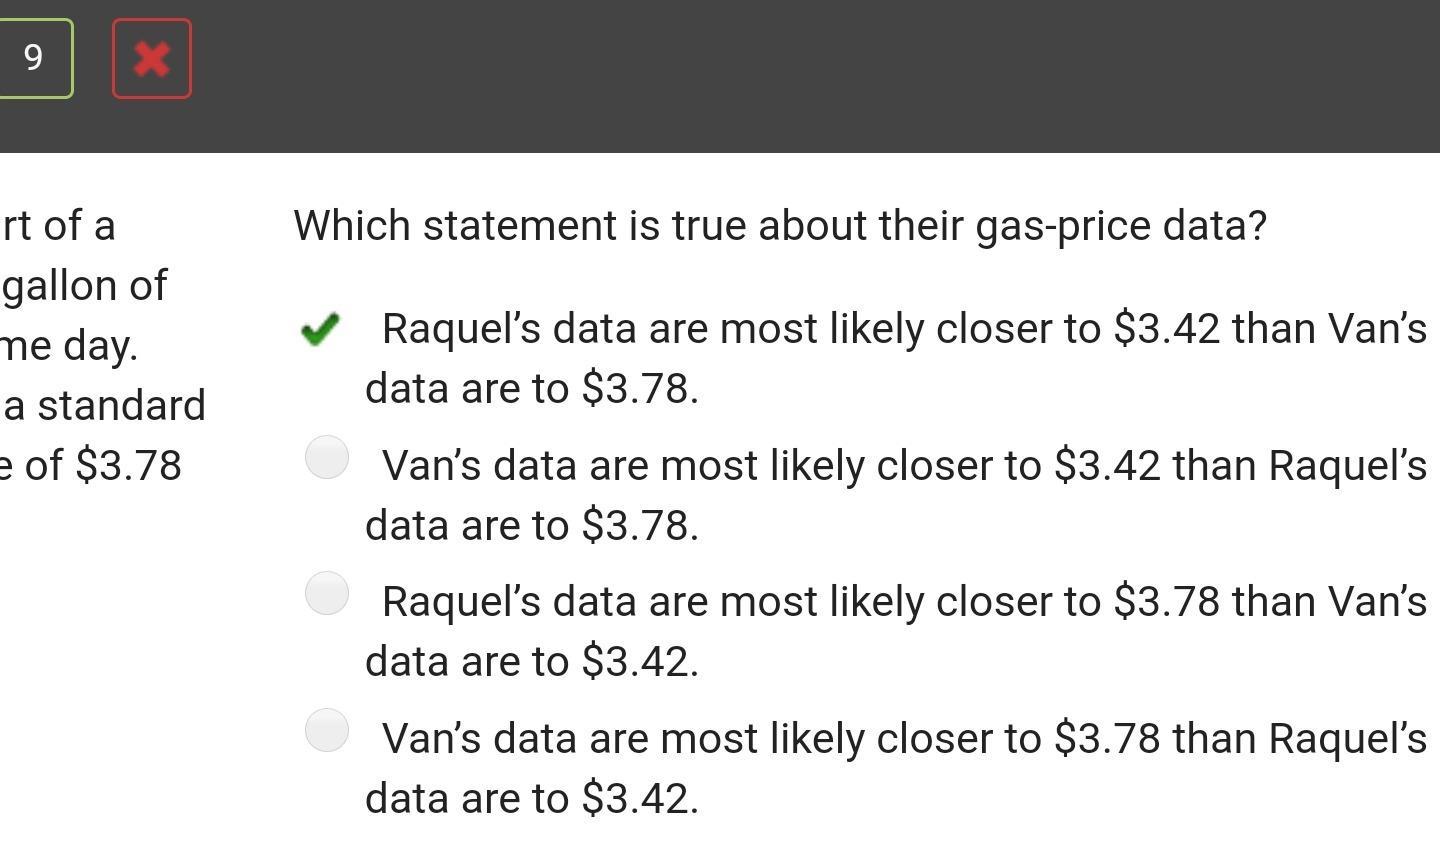
Task: Choose answer "Raquel's data closer to $3.78 than Van's"
Action: click(896, 631)
